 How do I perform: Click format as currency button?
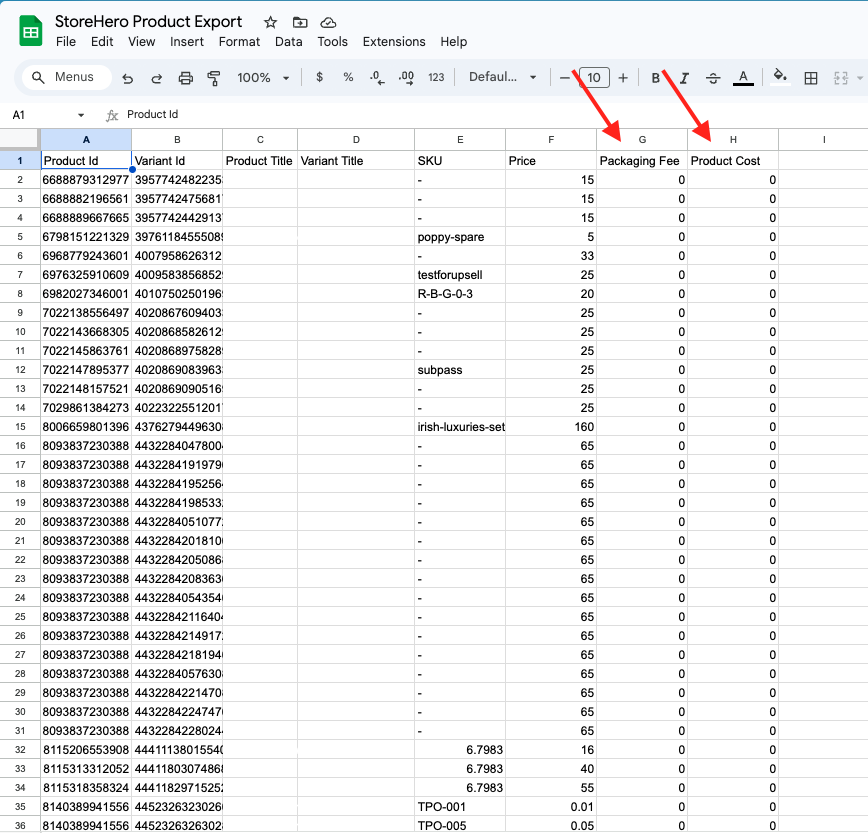coord(319,78)
